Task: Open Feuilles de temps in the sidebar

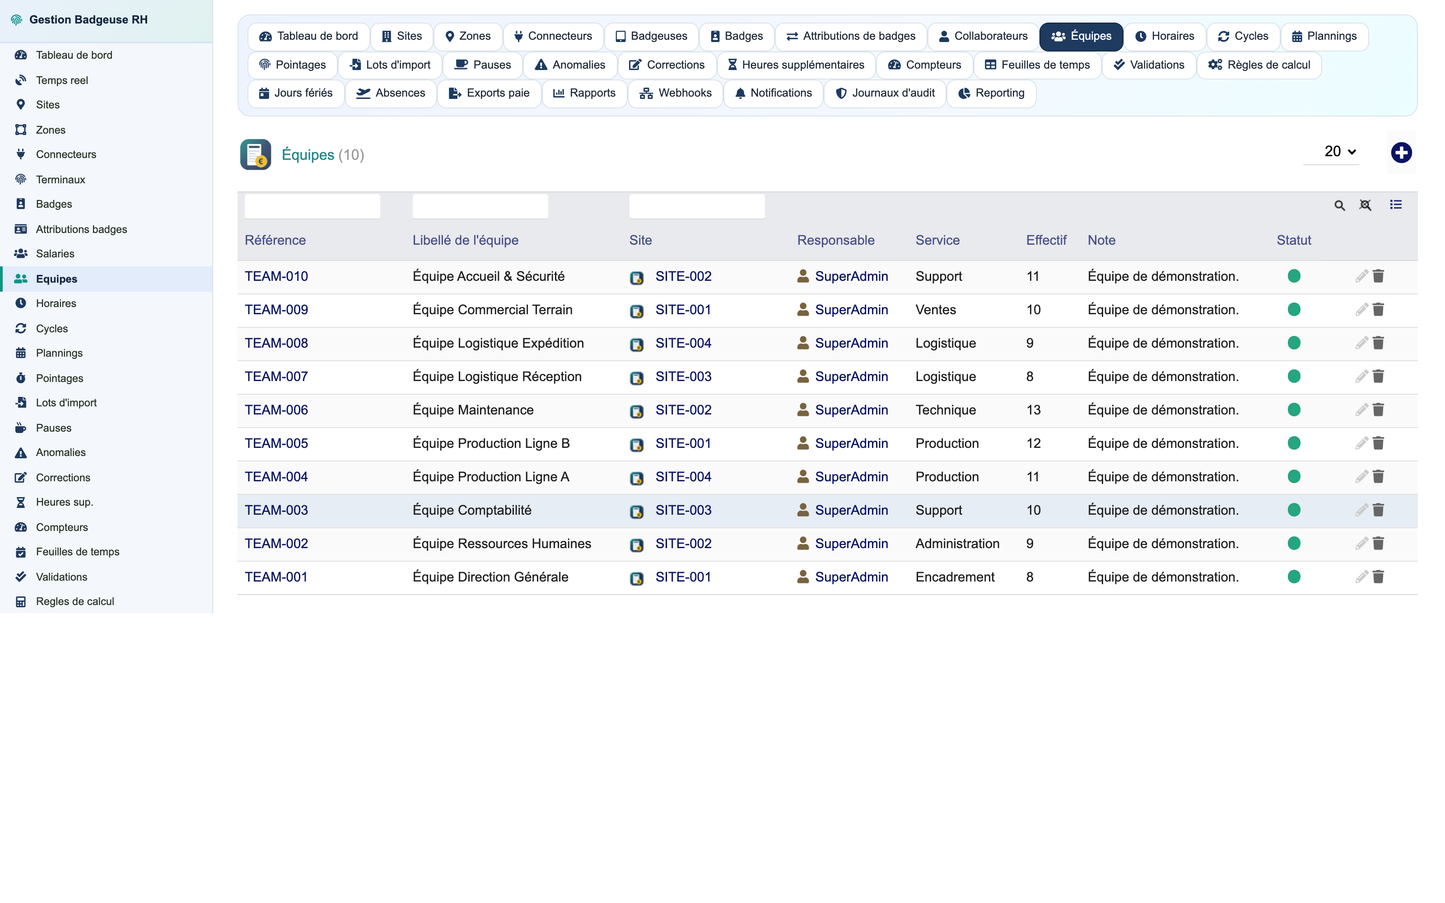Action: click(106, 552)
